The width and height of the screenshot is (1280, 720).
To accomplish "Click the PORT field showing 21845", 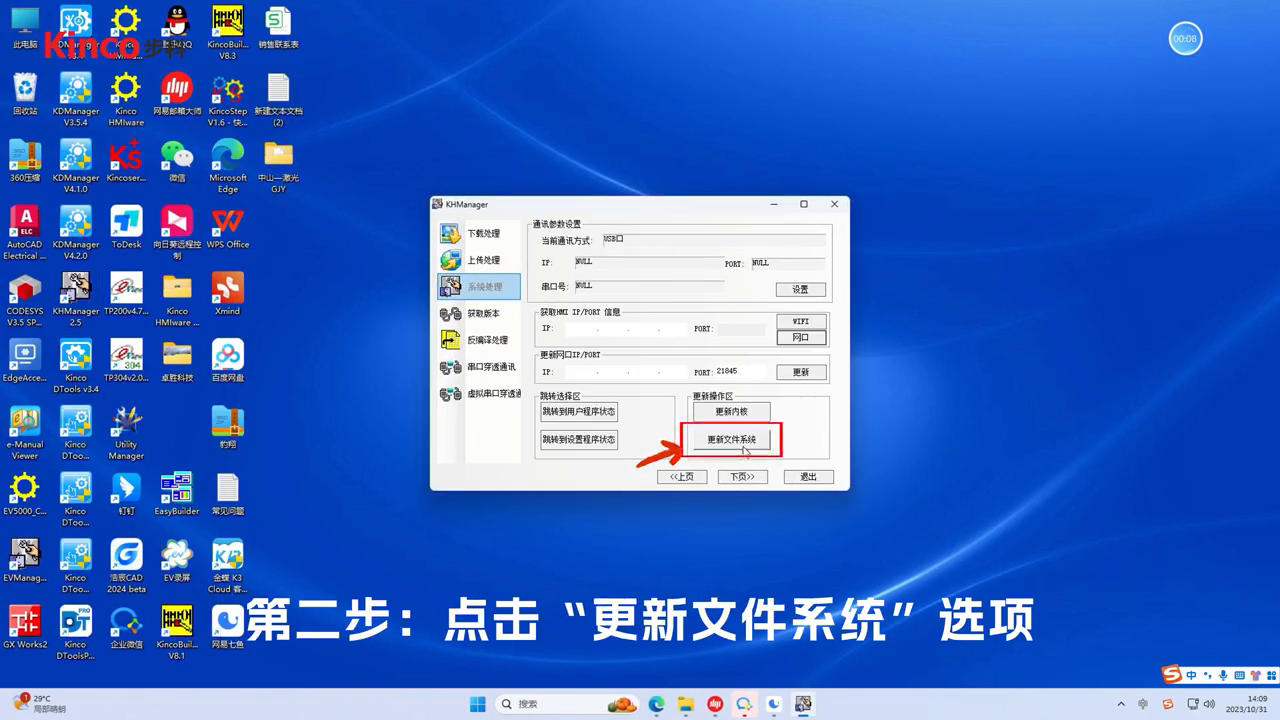I will [740, 371].
